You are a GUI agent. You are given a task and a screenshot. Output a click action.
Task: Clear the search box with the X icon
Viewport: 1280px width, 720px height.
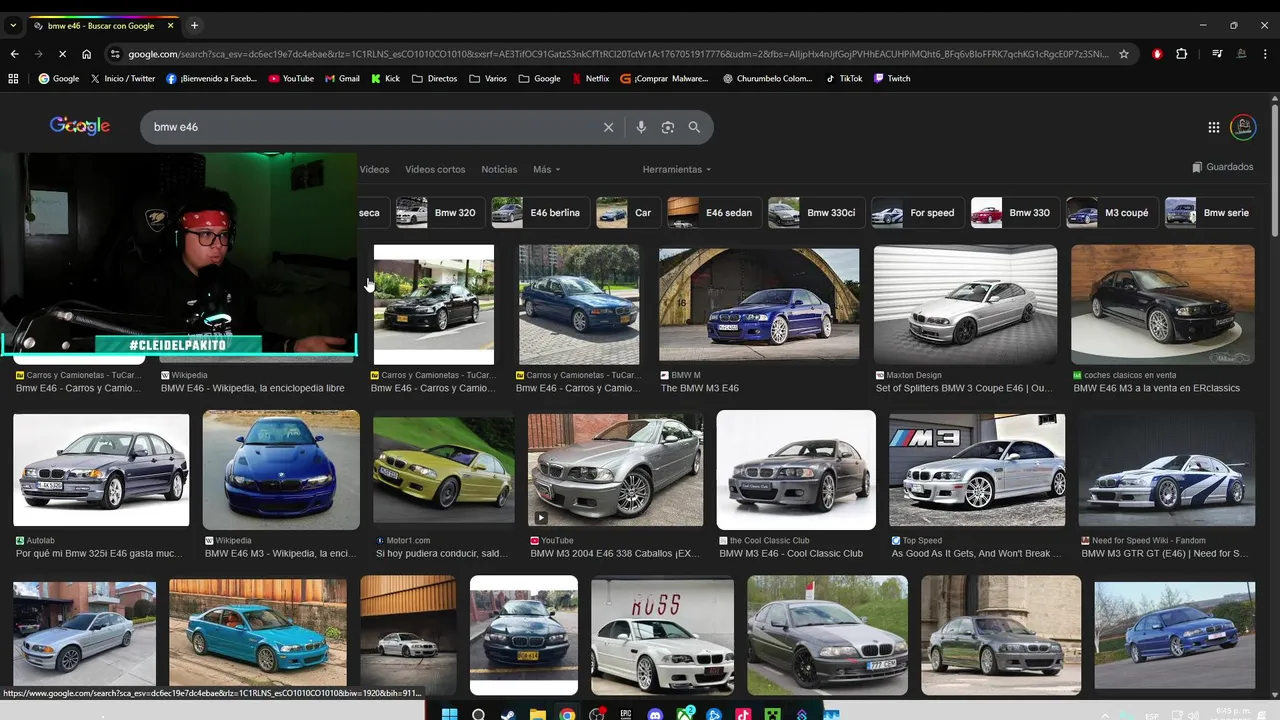[x=608, y=127]
